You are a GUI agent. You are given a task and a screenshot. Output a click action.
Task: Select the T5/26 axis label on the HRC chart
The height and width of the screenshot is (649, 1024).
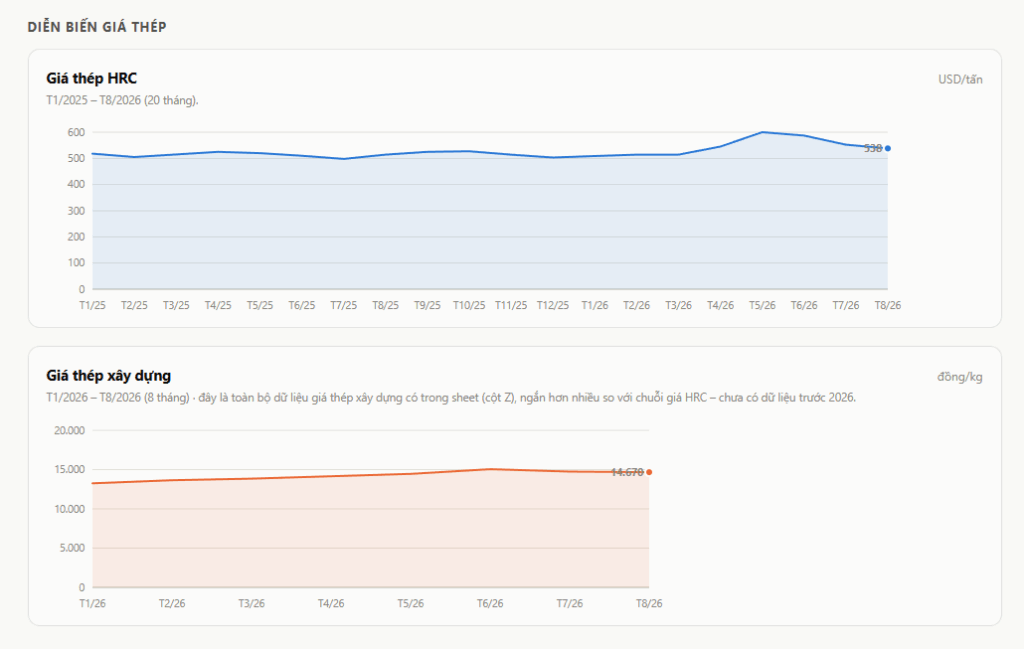pyautogui.click(x=762, y=306)
